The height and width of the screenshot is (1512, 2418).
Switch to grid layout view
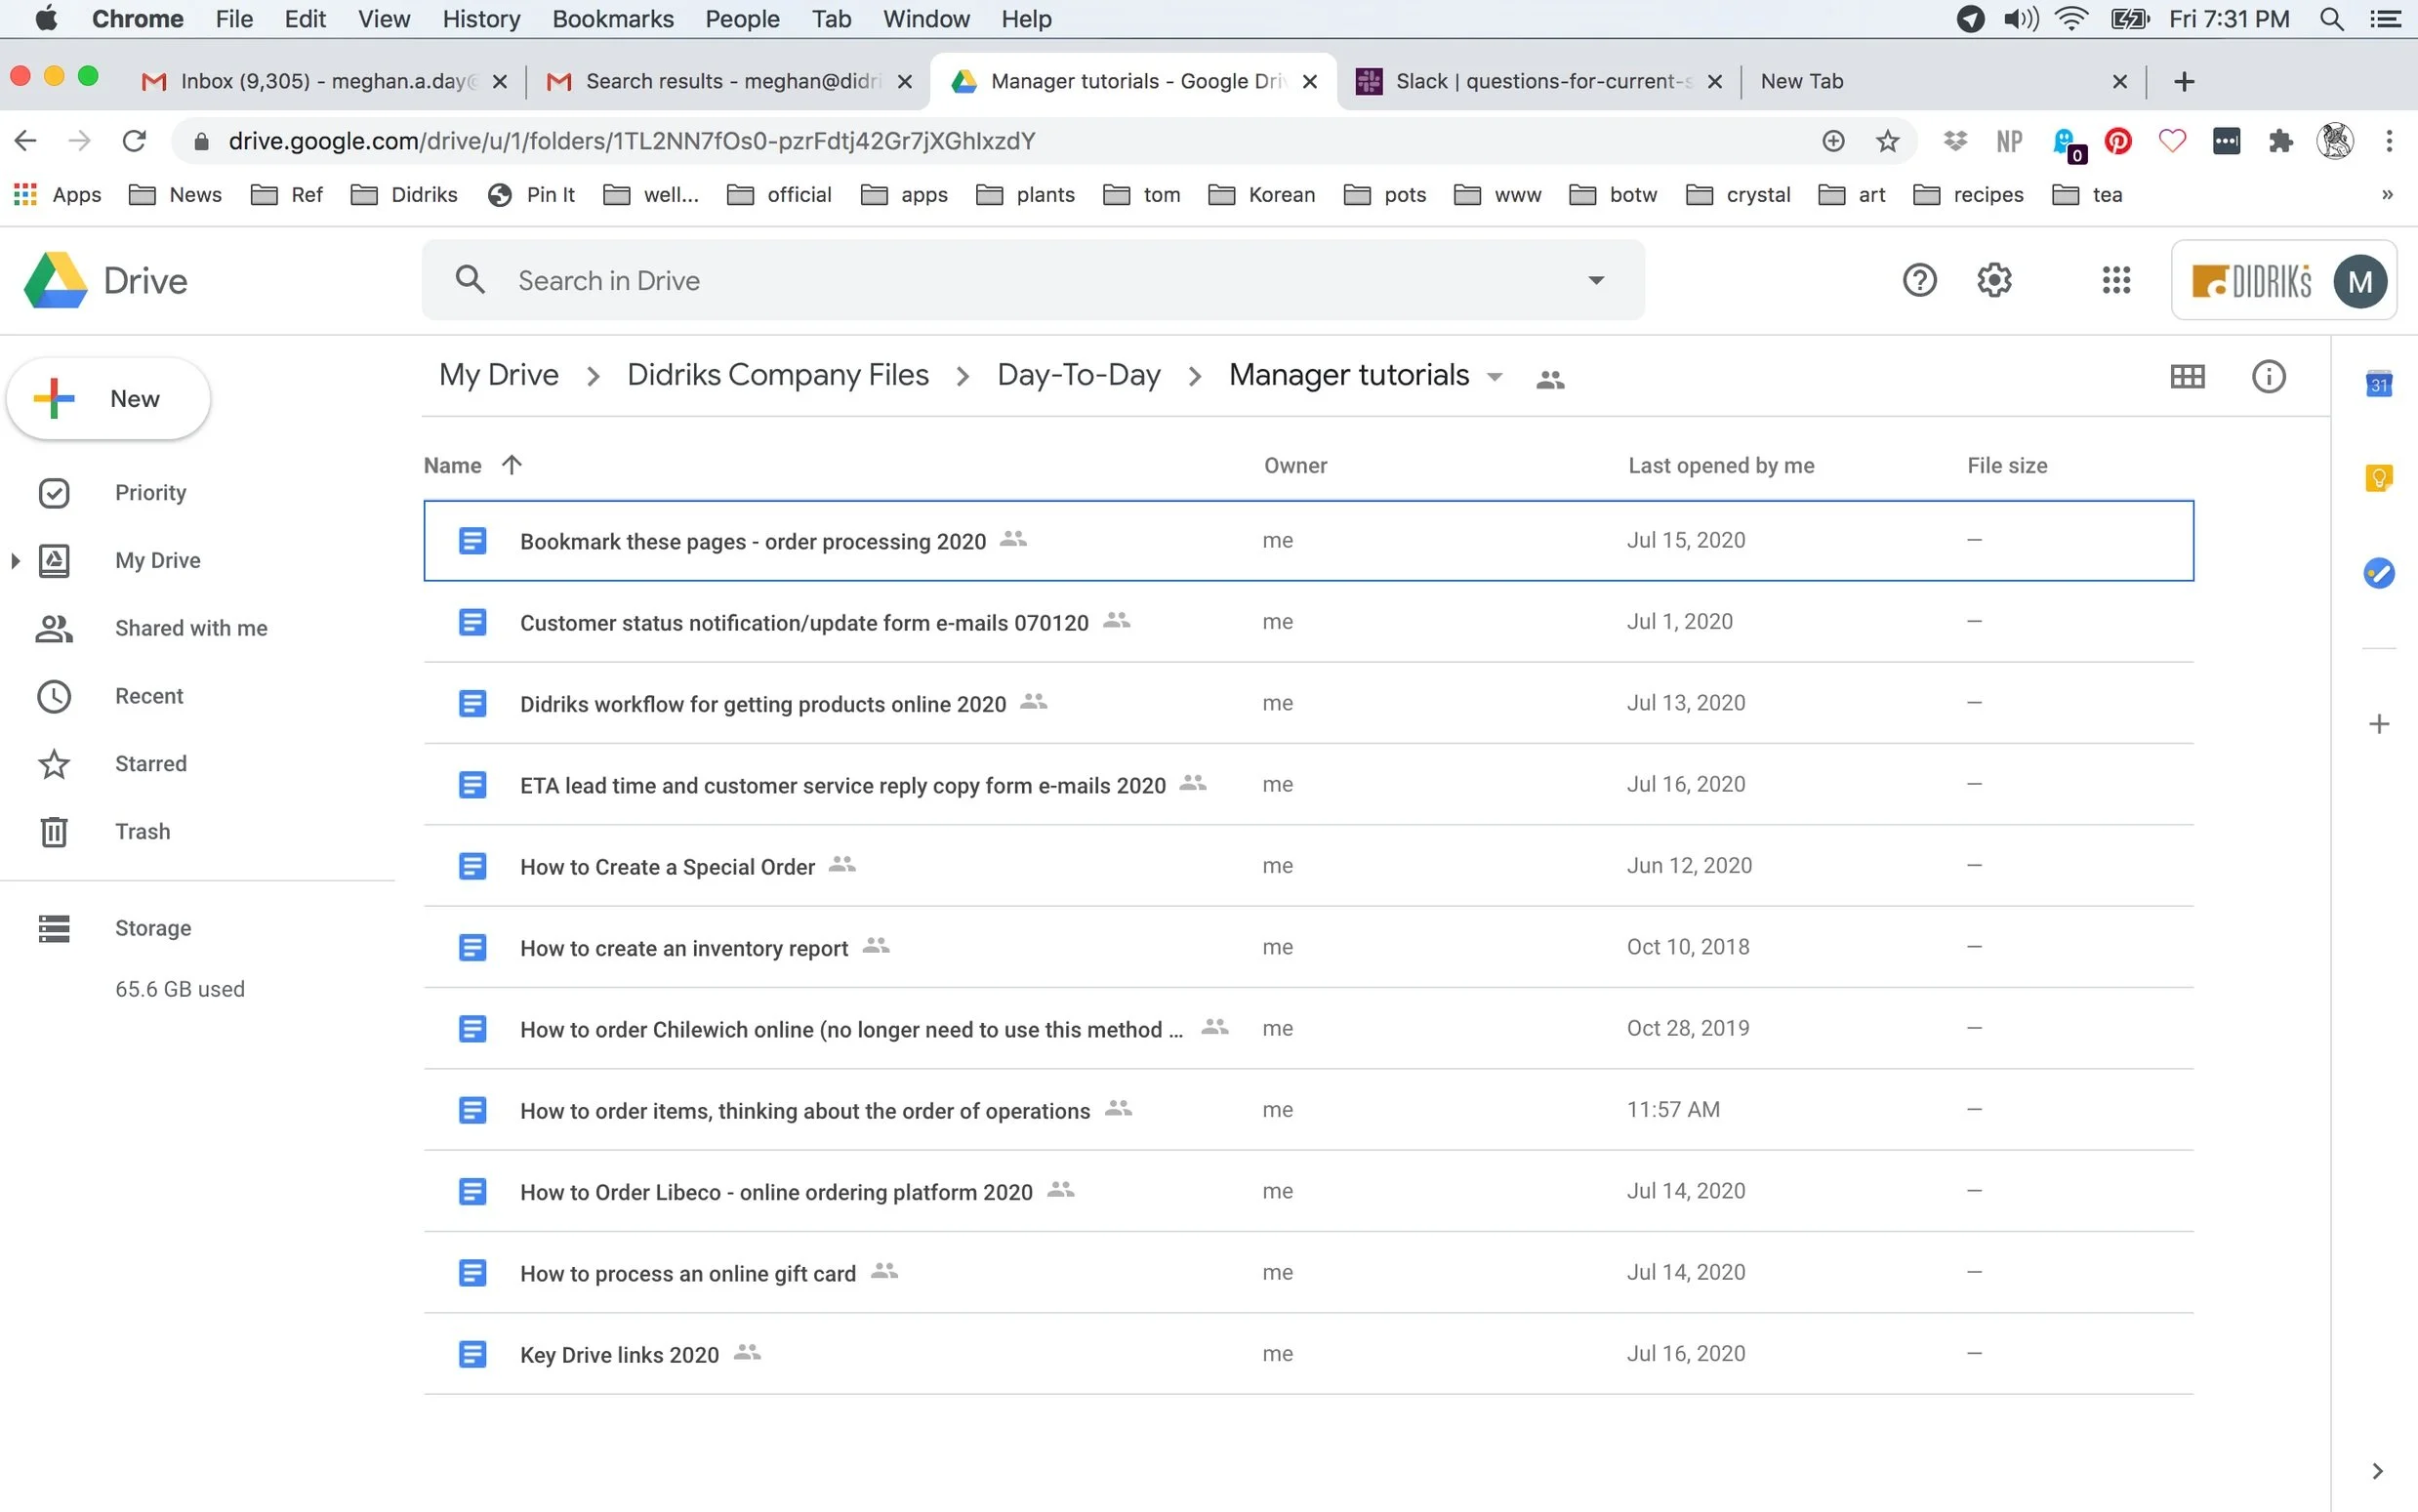tap(2187, 377)
